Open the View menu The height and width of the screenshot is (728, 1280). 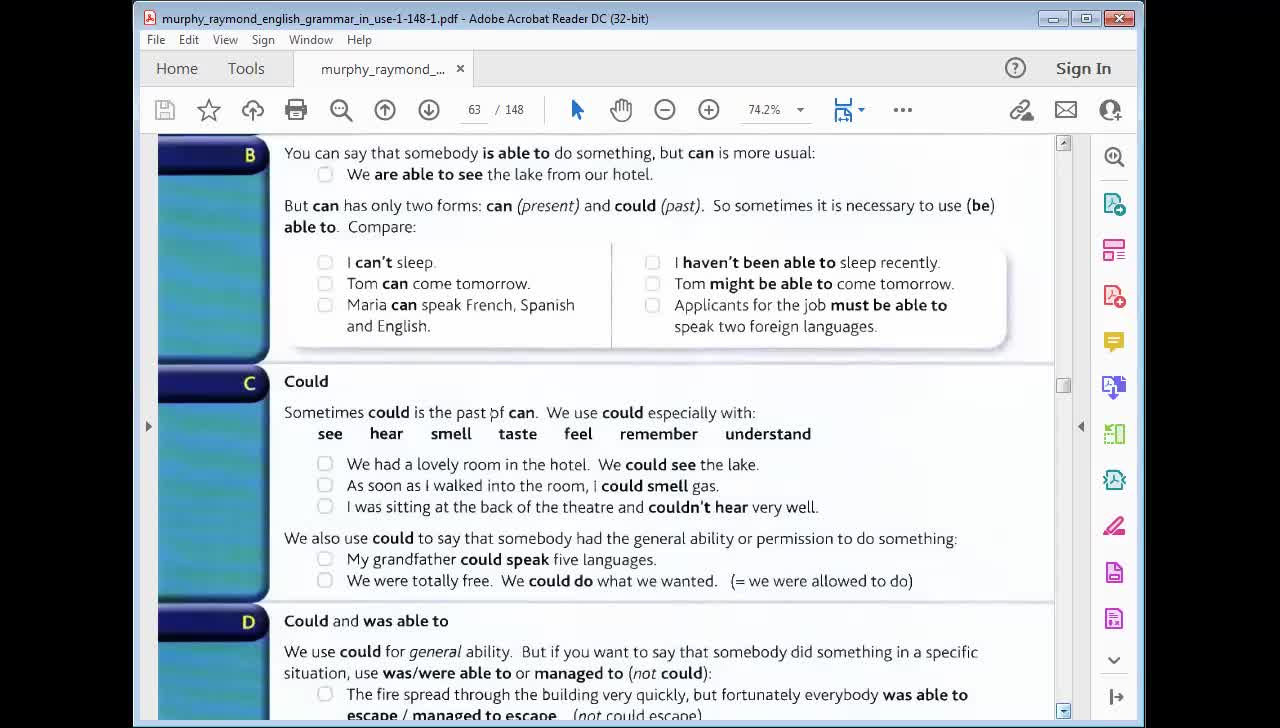coord(225,40)
